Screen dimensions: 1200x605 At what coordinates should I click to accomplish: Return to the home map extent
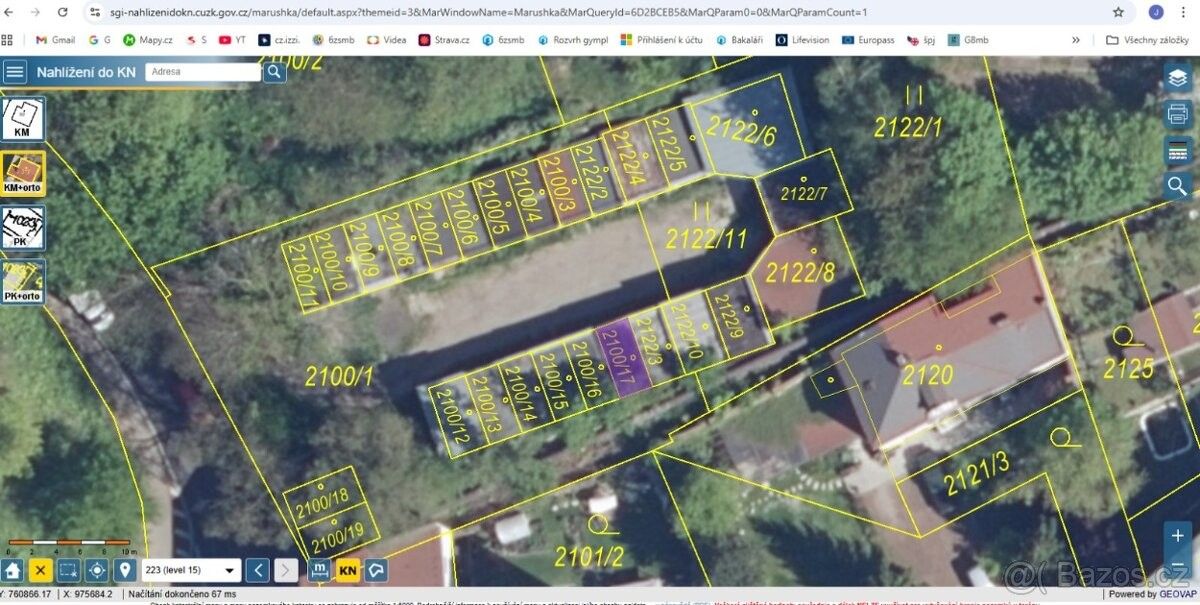click(12, 571)
